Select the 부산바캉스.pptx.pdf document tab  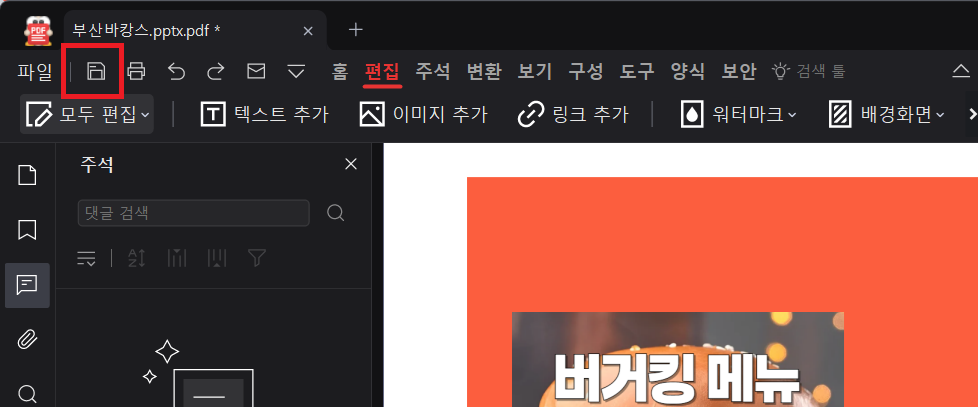click(x=195, y=30)
